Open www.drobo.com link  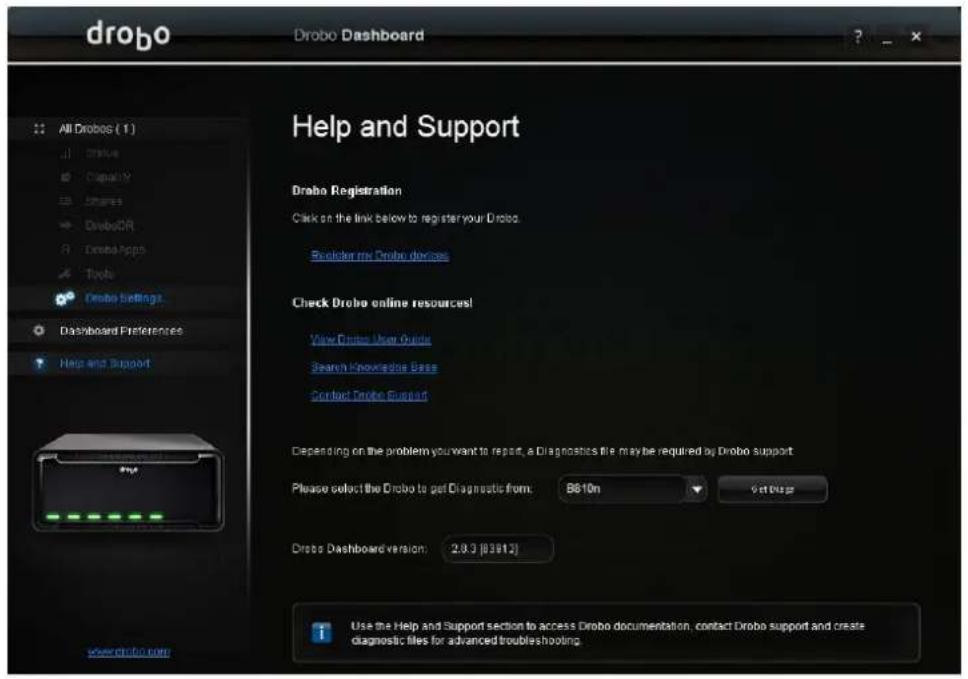point(128,651)
